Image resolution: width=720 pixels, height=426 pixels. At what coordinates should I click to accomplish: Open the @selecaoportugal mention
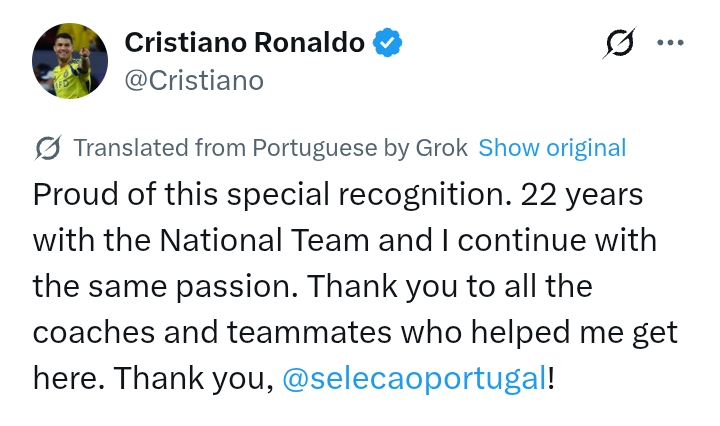click(x=414, y=379)
